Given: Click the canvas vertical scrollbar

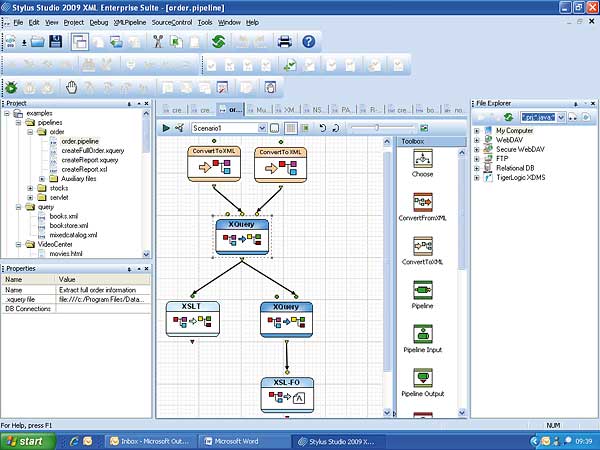Looking at the screenshot, I should point(387,262).
